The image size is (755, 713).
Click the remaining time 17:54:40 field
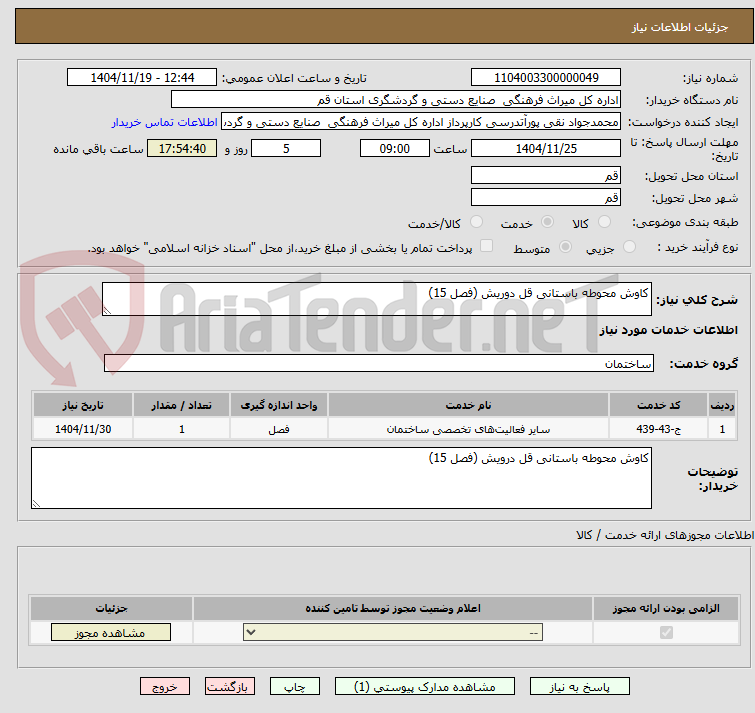182,148
